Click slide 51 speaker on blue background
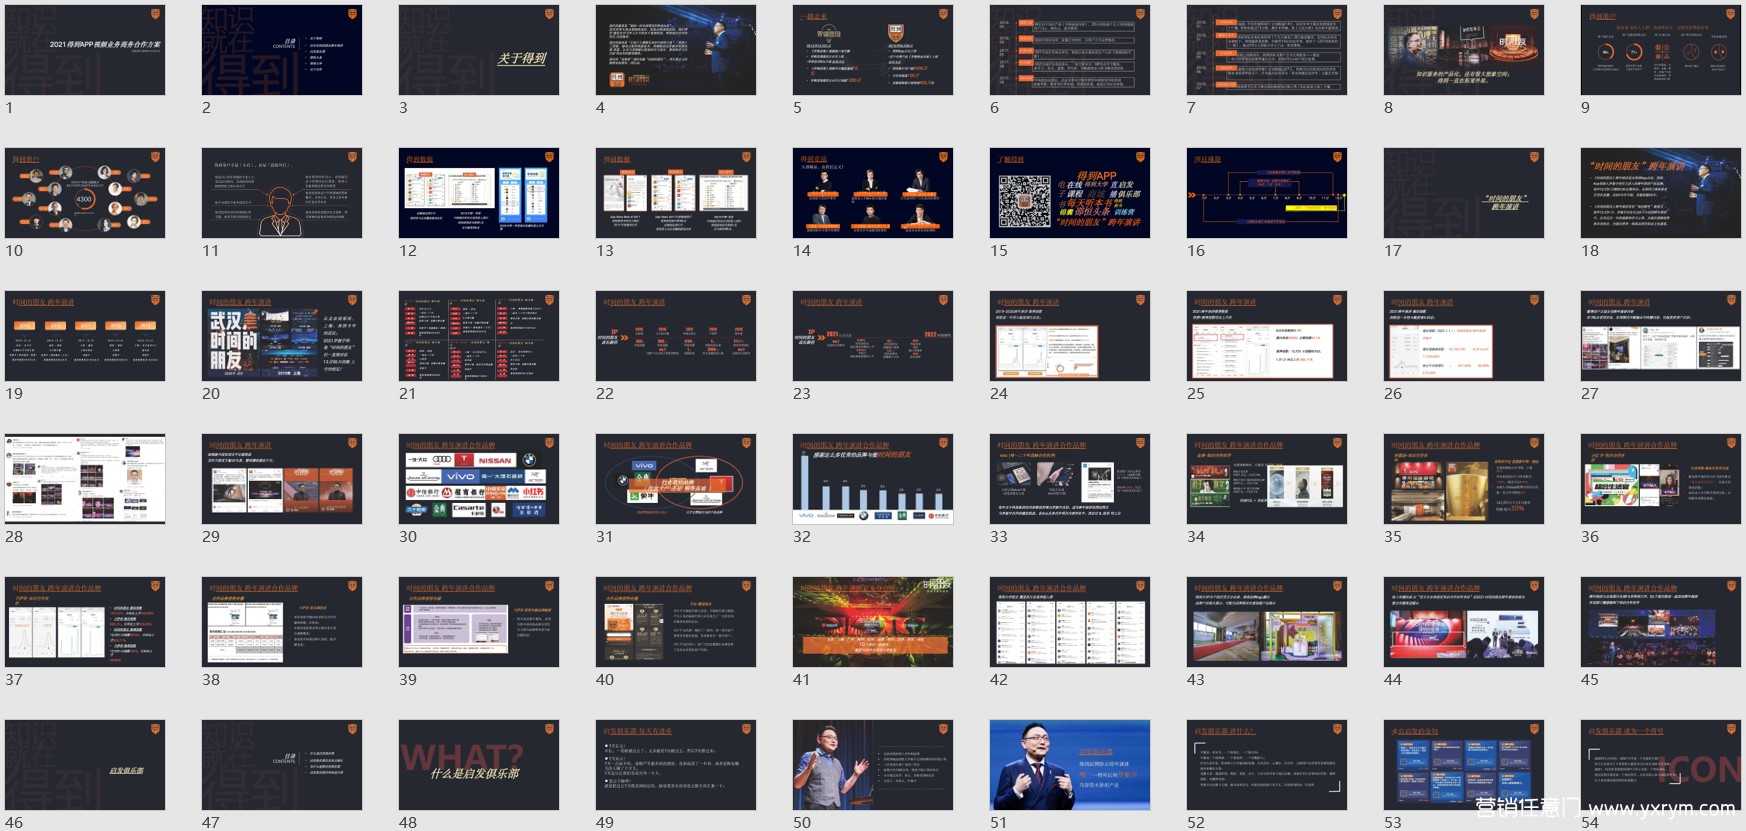The height and width of the screenshot is (831, 1746). tap(1070, 765)
